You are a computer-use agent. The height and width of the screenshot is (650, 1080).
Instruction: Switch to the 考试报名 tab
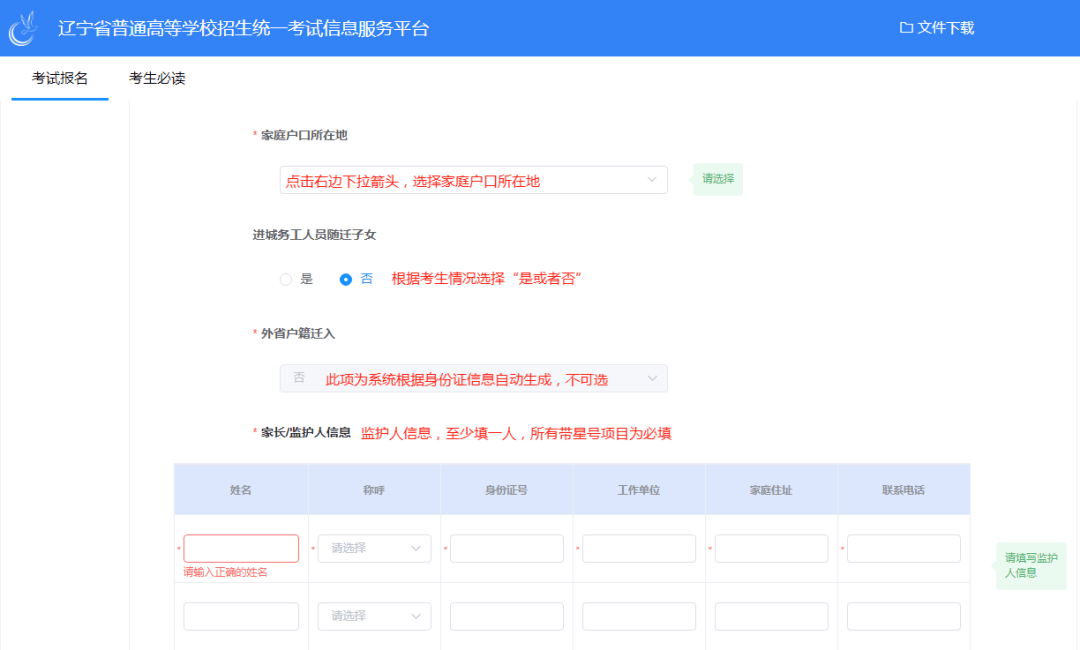tap(60, 78)
